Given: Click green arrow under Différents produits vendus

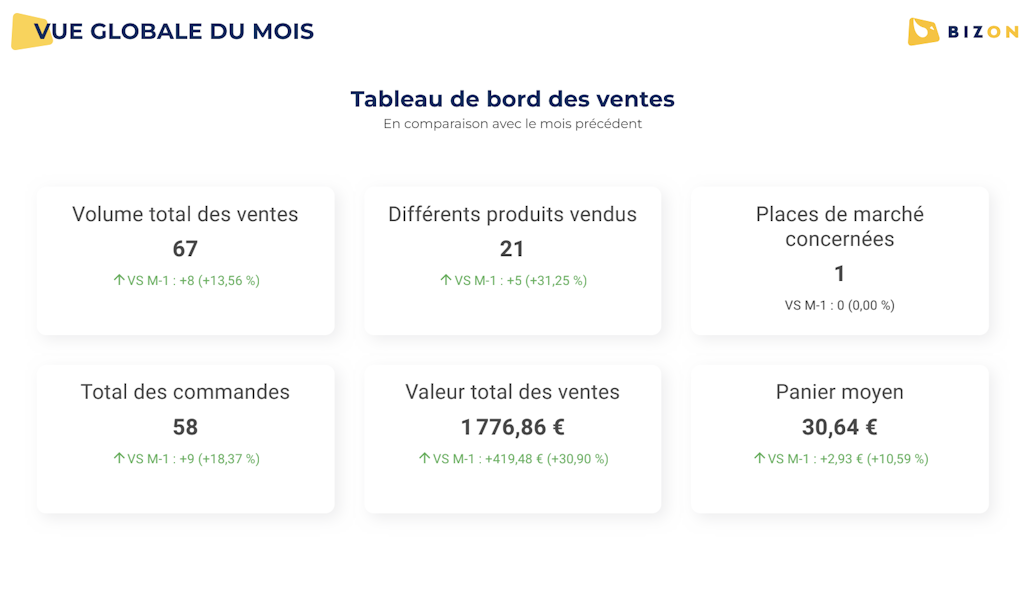Looking at the screenshot, I should coord(446,280).
